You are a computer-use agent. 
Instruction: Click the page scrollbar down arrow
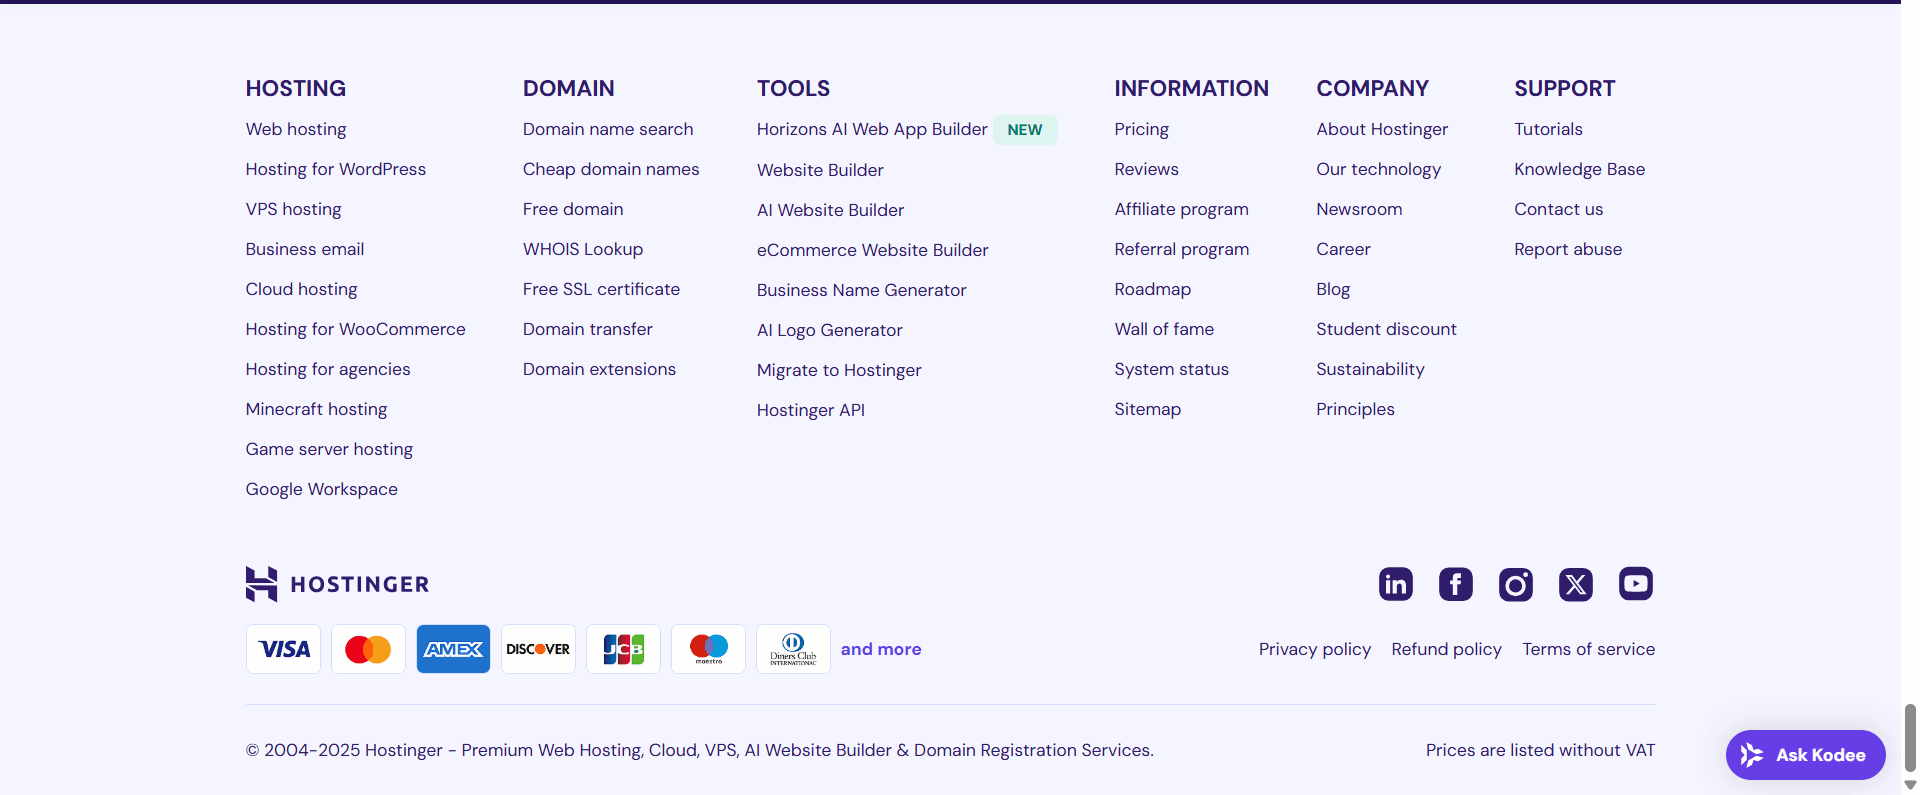tap(1910, 785)
